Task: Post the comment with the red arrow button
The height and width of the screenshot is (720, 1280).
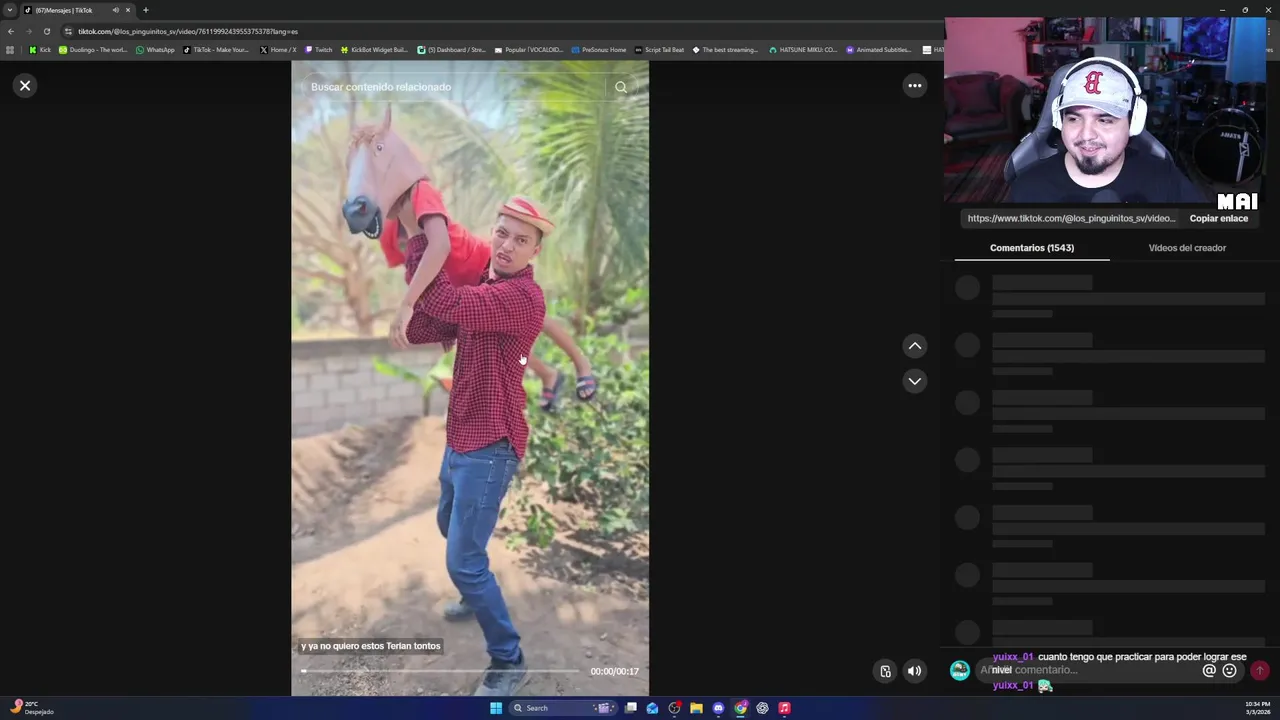Action: 1260,671
